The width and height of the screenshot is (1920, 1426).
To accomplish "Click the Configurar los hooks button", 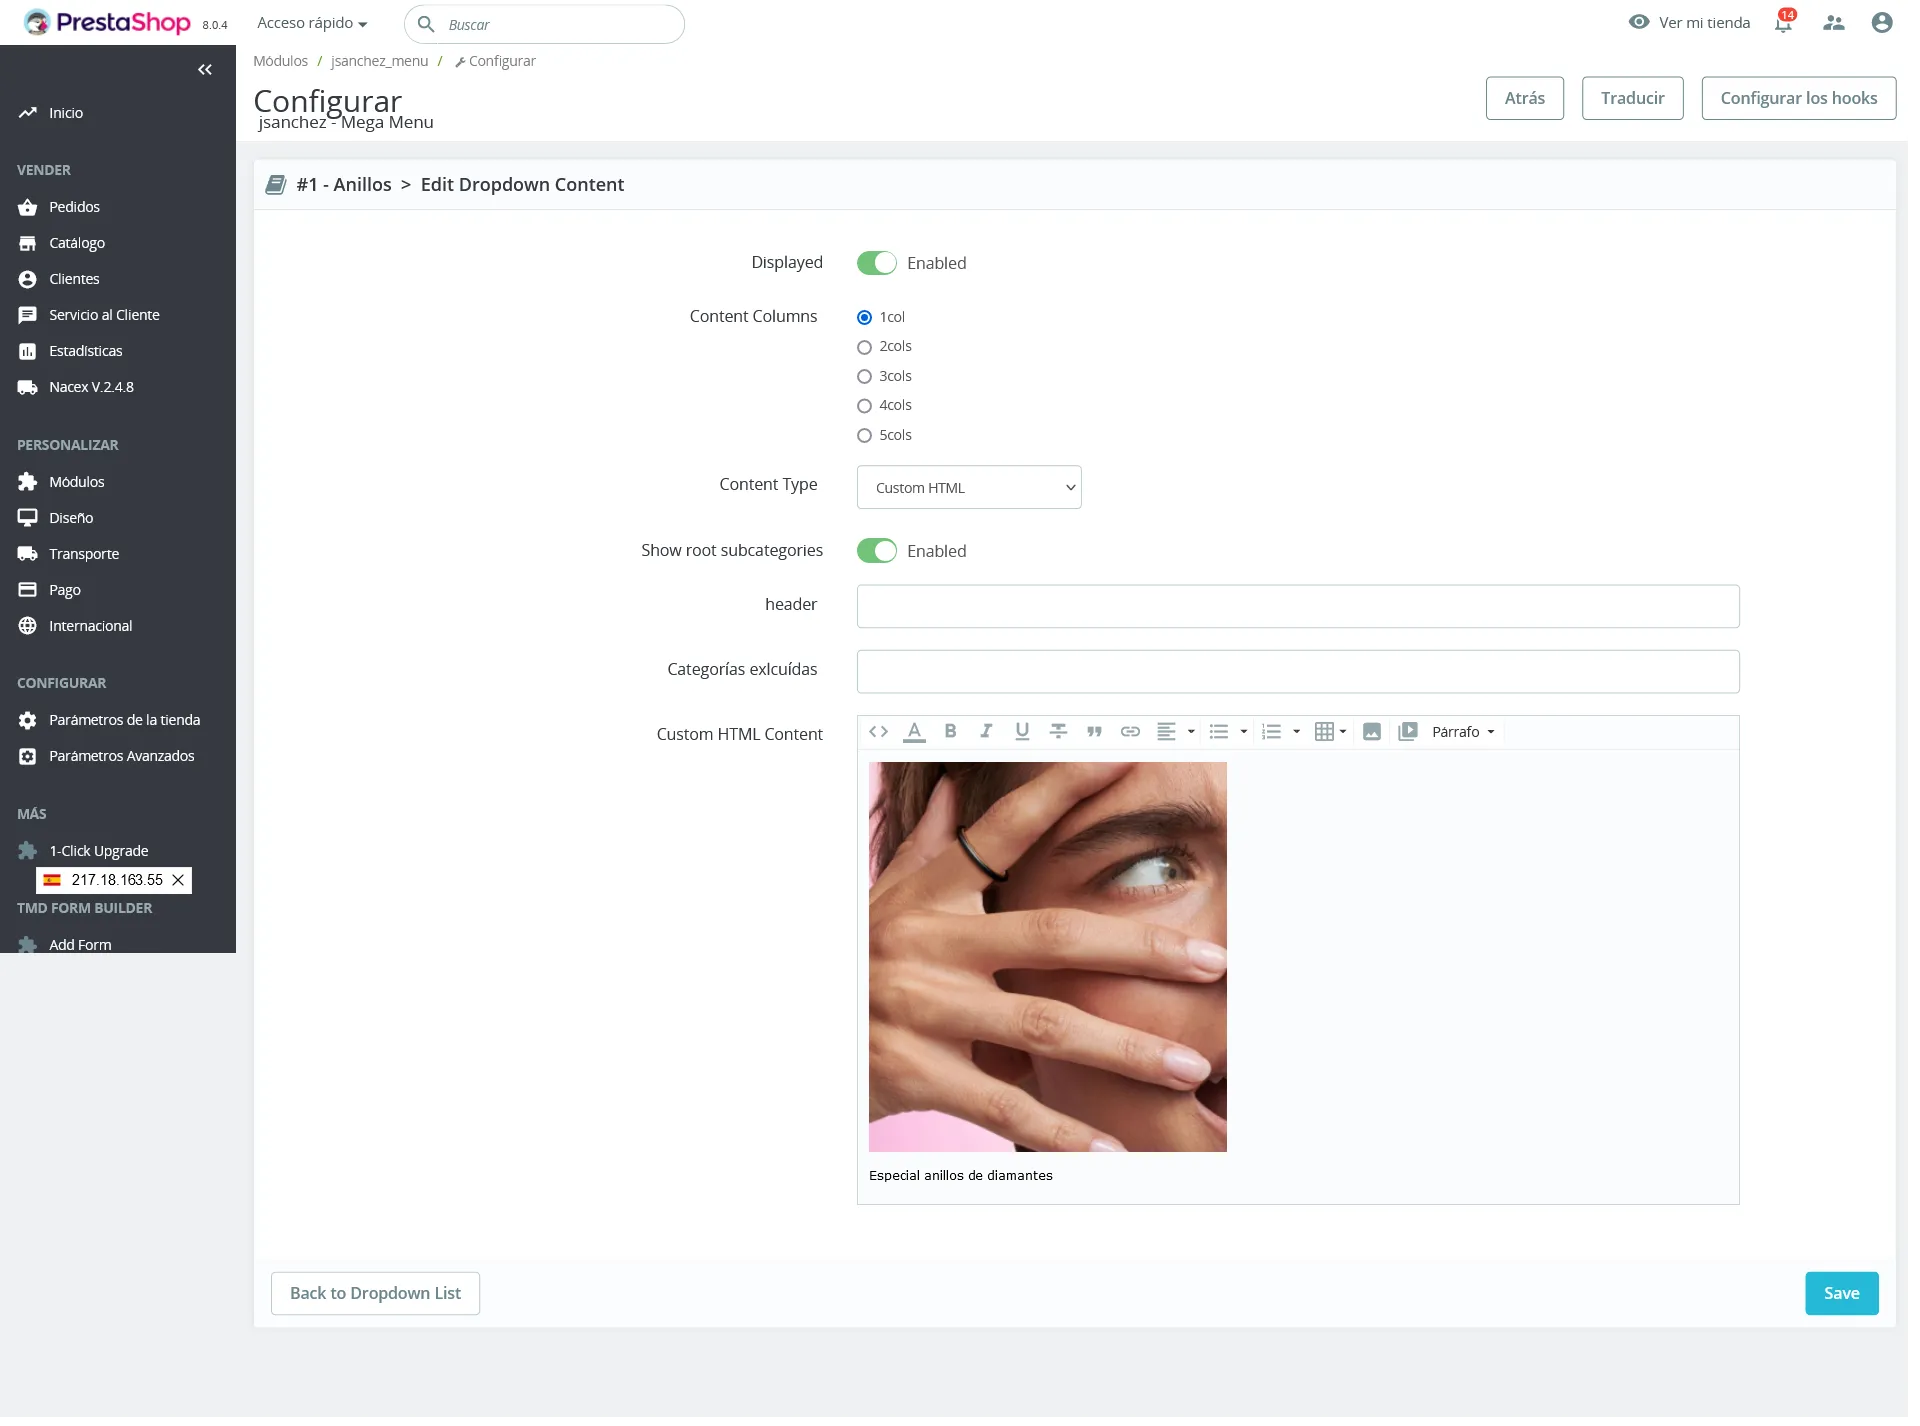I will pos(1798,98).
